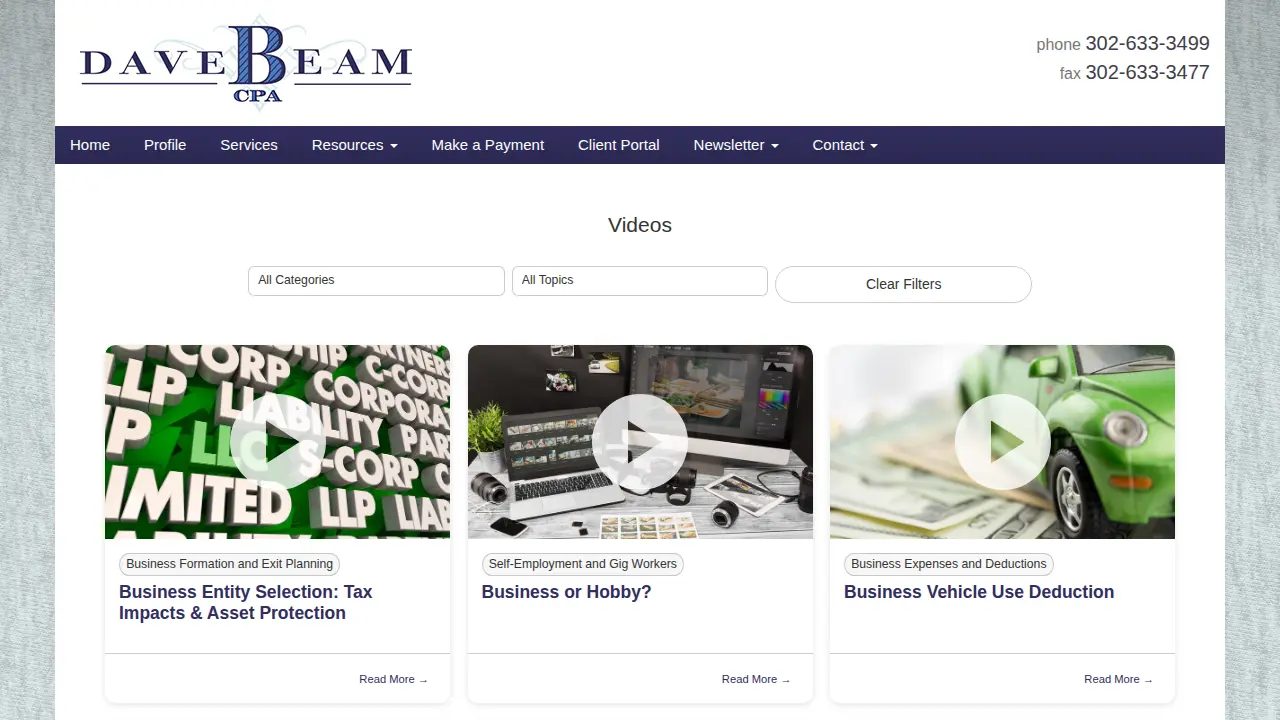Expand the Resources menu
Image resolution: width=1280 pixels, height=720 pixels.
click(x=354, y=145)
